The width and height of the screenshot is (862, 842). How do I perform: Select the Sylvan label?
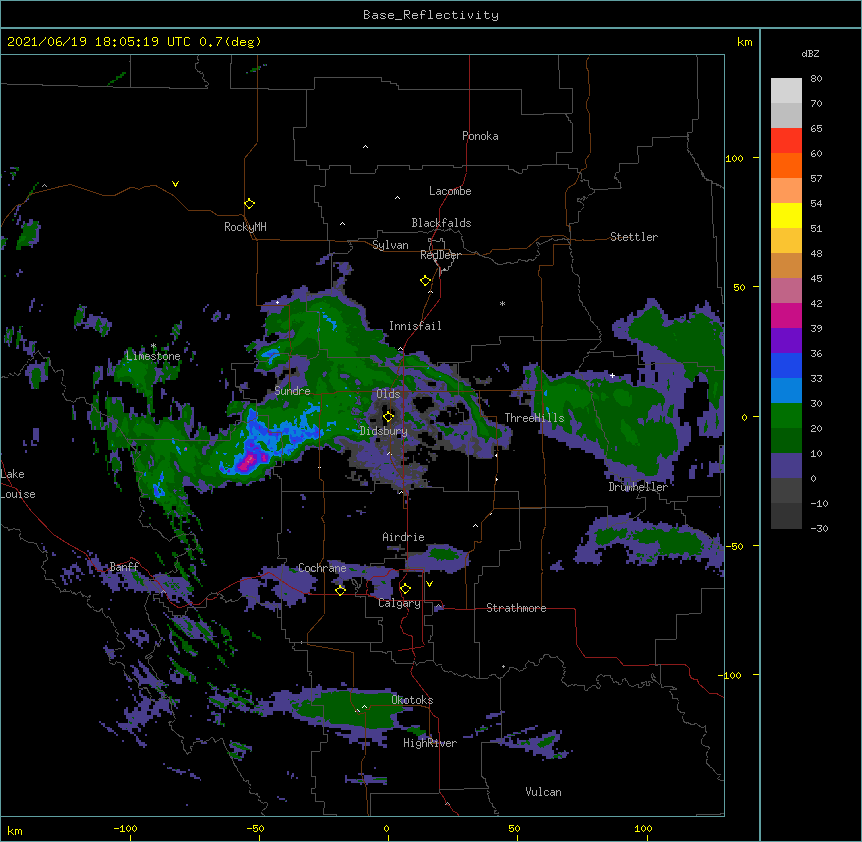(390, 245)
